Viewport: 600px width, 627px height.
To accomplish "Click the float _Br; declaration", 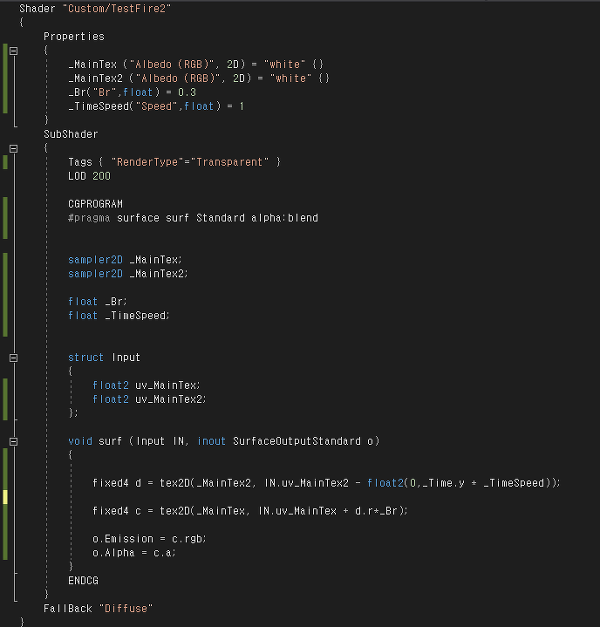I will coord(97,302).
